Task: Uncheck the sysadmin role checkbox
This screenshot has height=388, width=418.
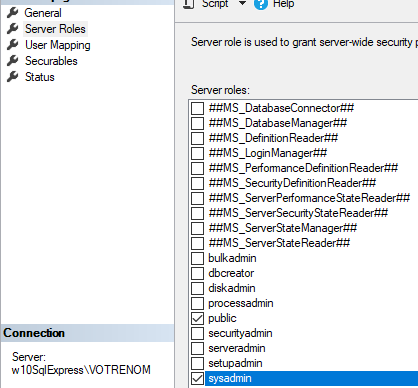Action: point(197,378)
